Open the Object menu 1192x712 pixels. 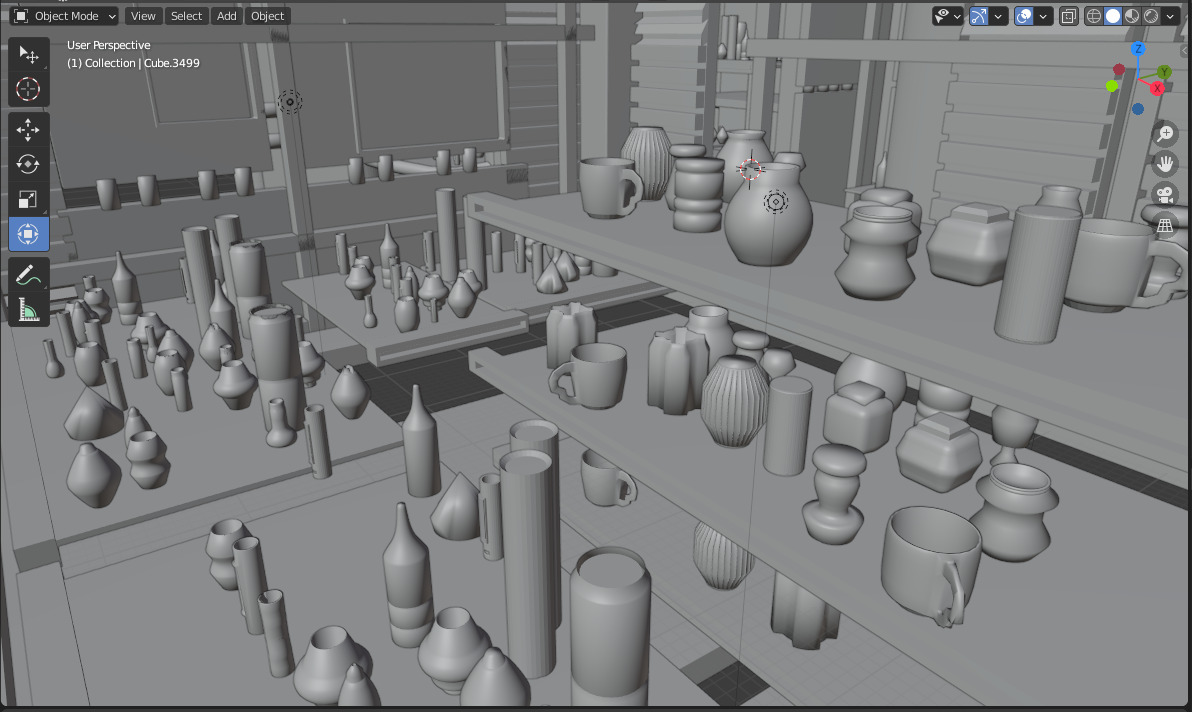(268, 16)
